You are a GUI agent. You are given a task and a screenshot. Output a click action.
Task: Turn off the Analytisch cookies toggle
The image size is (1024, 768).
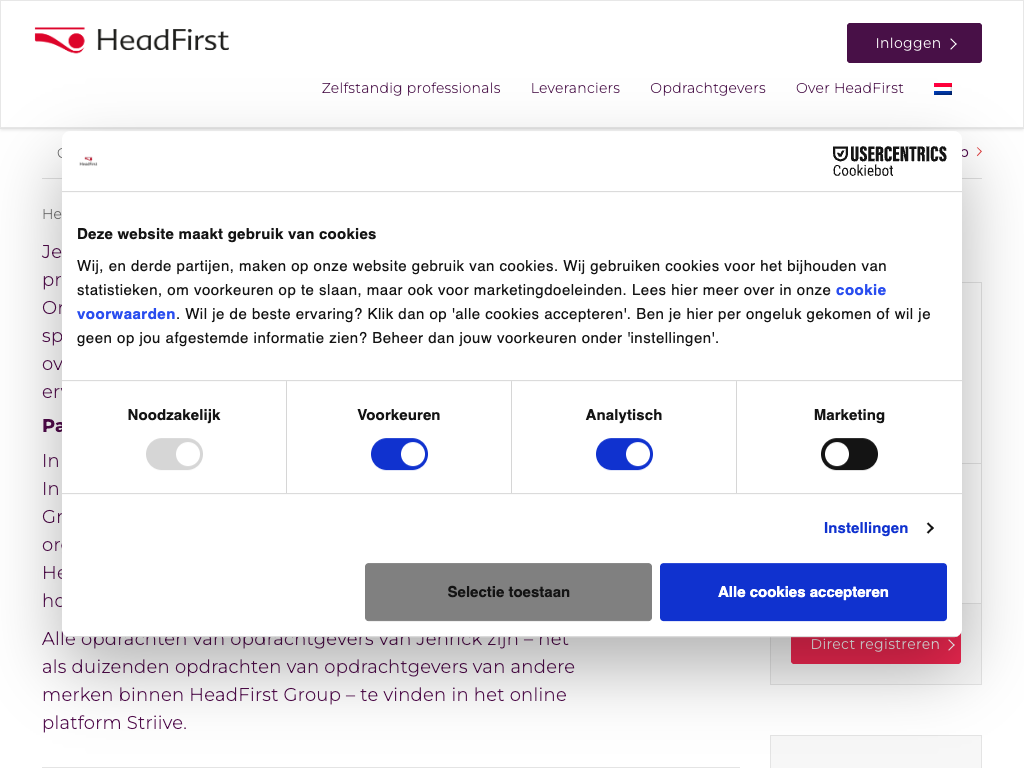click(624, 455)
